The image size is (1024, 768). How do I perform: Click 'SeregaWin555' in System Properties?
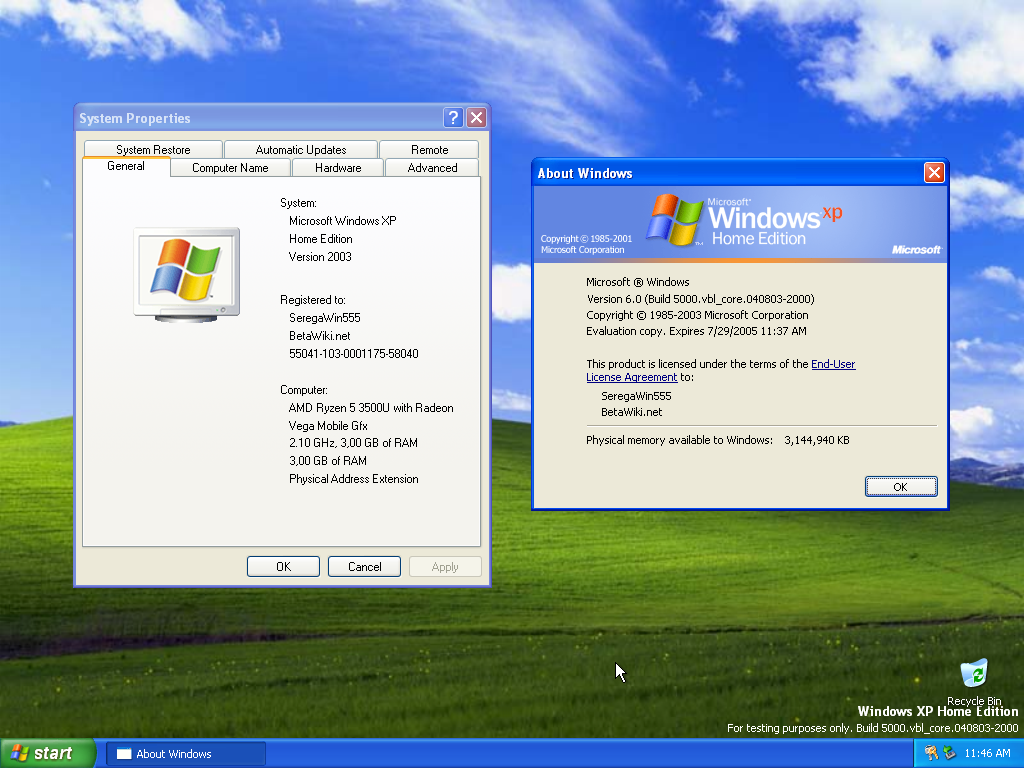click(x=325, y=318)
